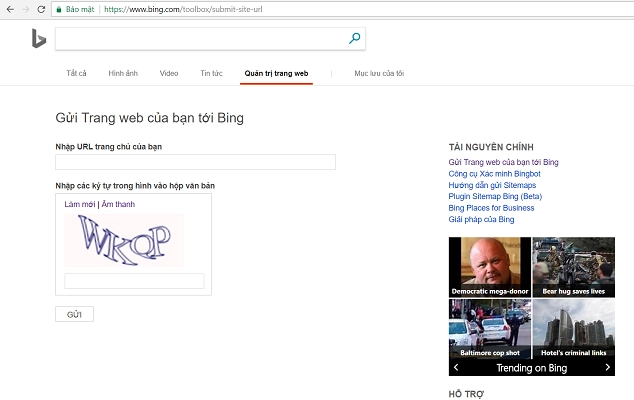Open Hướng dẫn gửi Sitemaps link
Image resolution: width=634 pixels, height=400 pixels.
(492, 185)
